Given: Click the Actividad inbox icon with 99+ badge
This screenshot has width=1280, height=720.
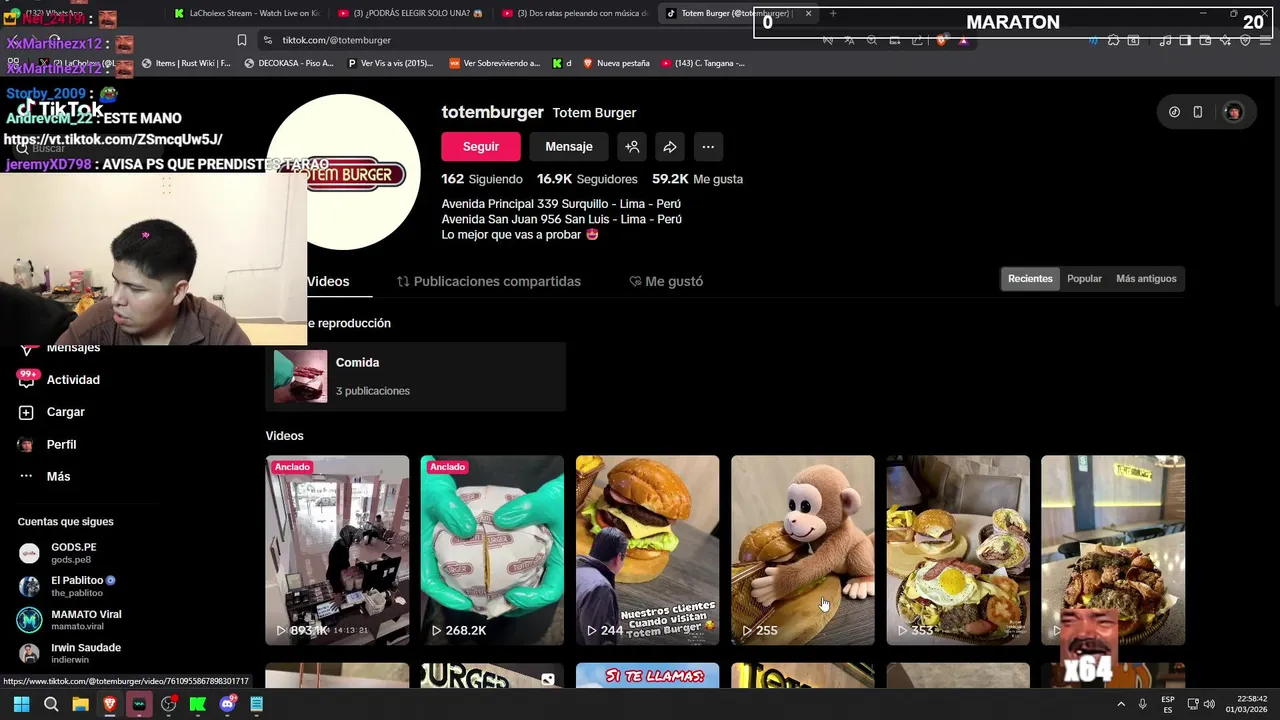Looking at the screenshot, I should click(26, 380).
